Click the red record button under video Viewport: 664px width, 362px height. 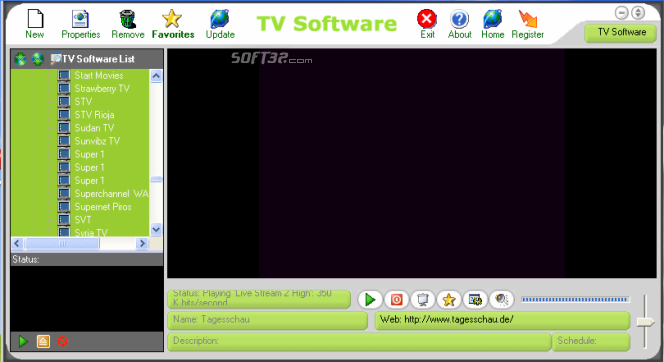[x=396, y=300]
